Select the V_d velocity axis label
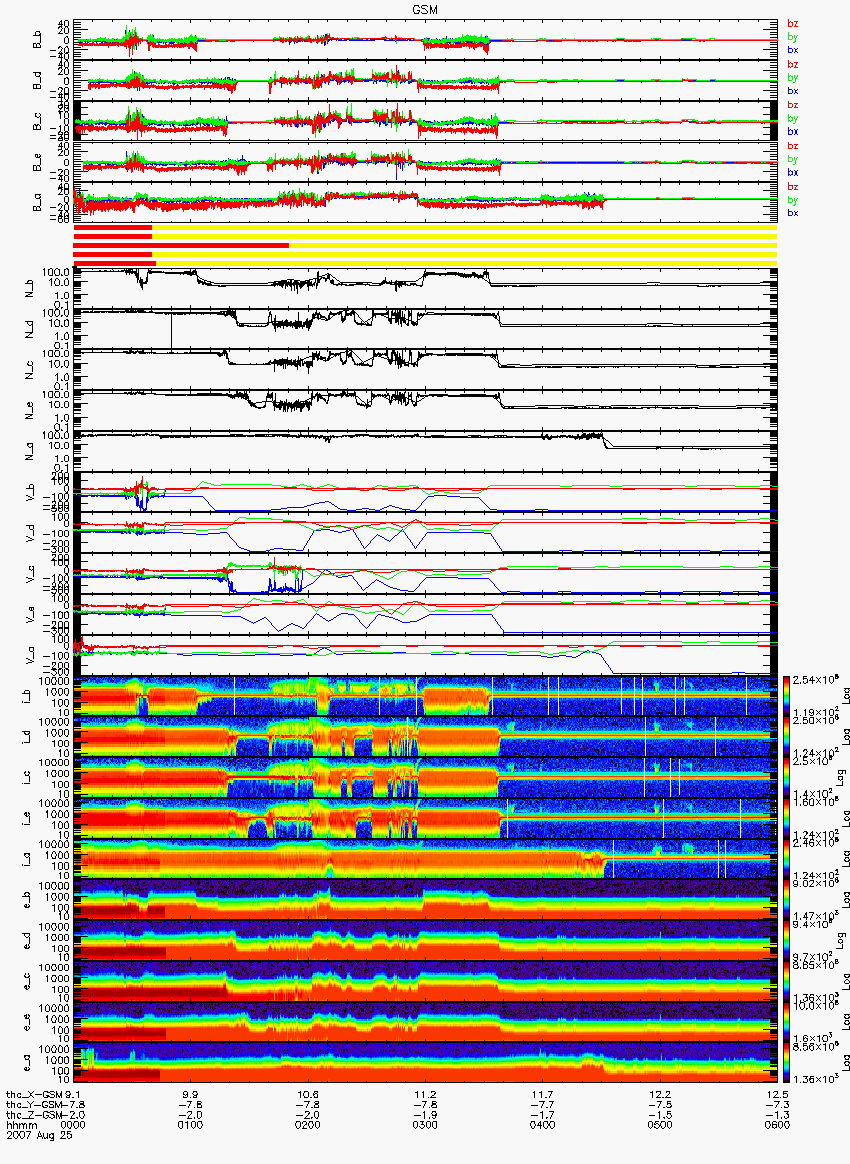The image size is (850, 1164). [31, 533]
